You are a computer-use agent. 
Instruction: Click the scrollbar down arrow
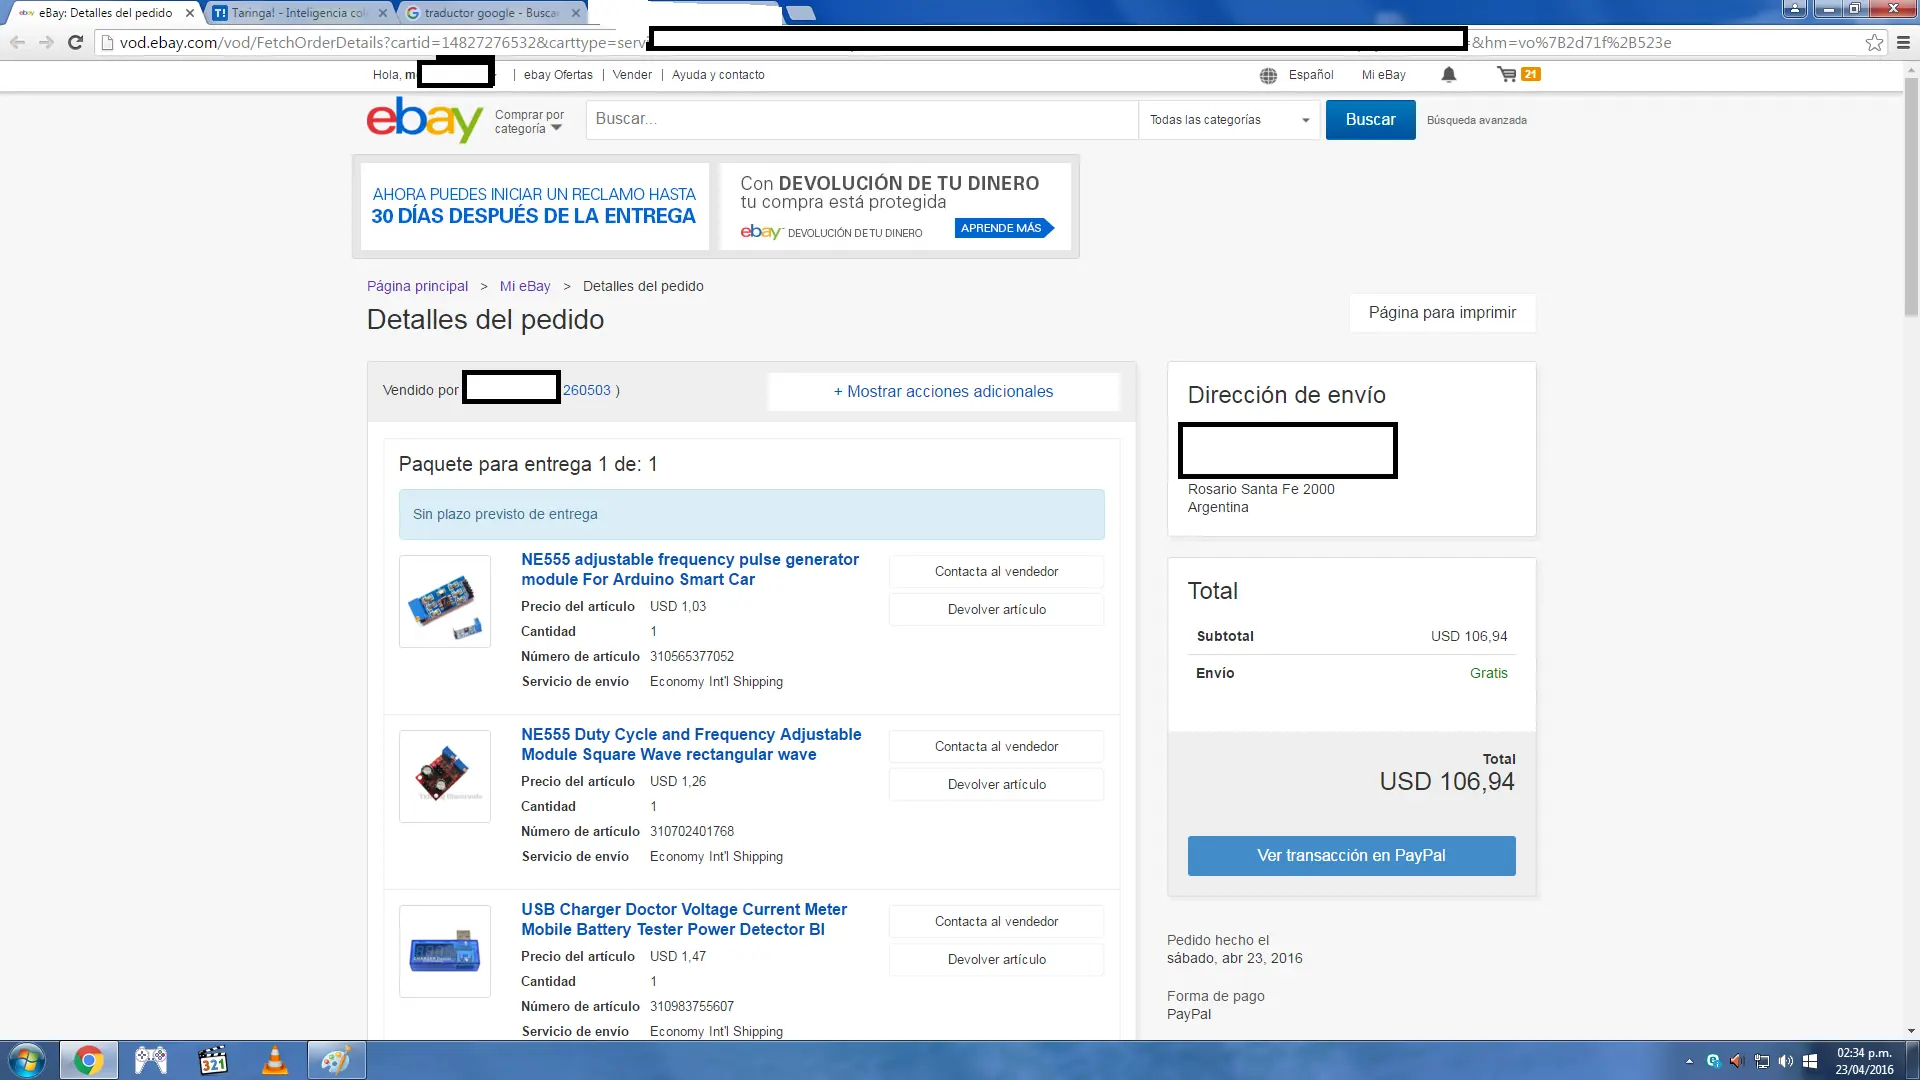point(1911,1031)
